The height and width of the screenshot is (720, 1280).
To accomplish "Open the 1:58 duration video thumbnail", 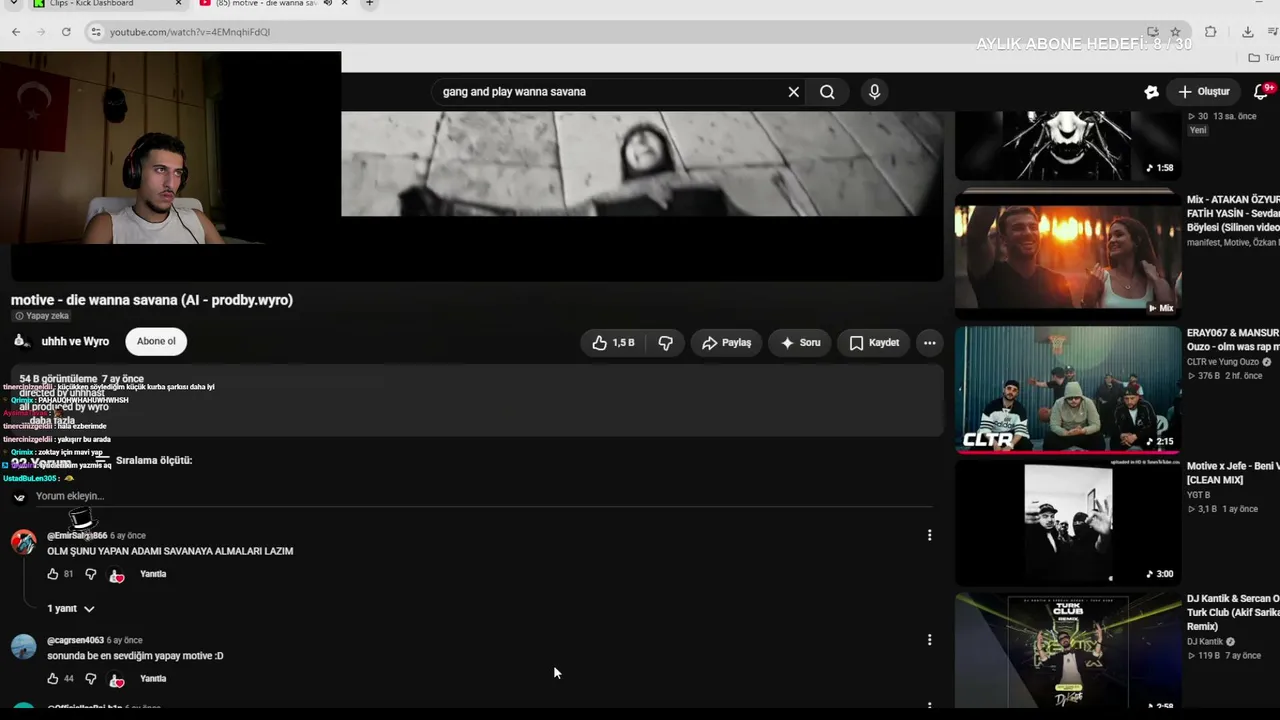I will 1068,146.
